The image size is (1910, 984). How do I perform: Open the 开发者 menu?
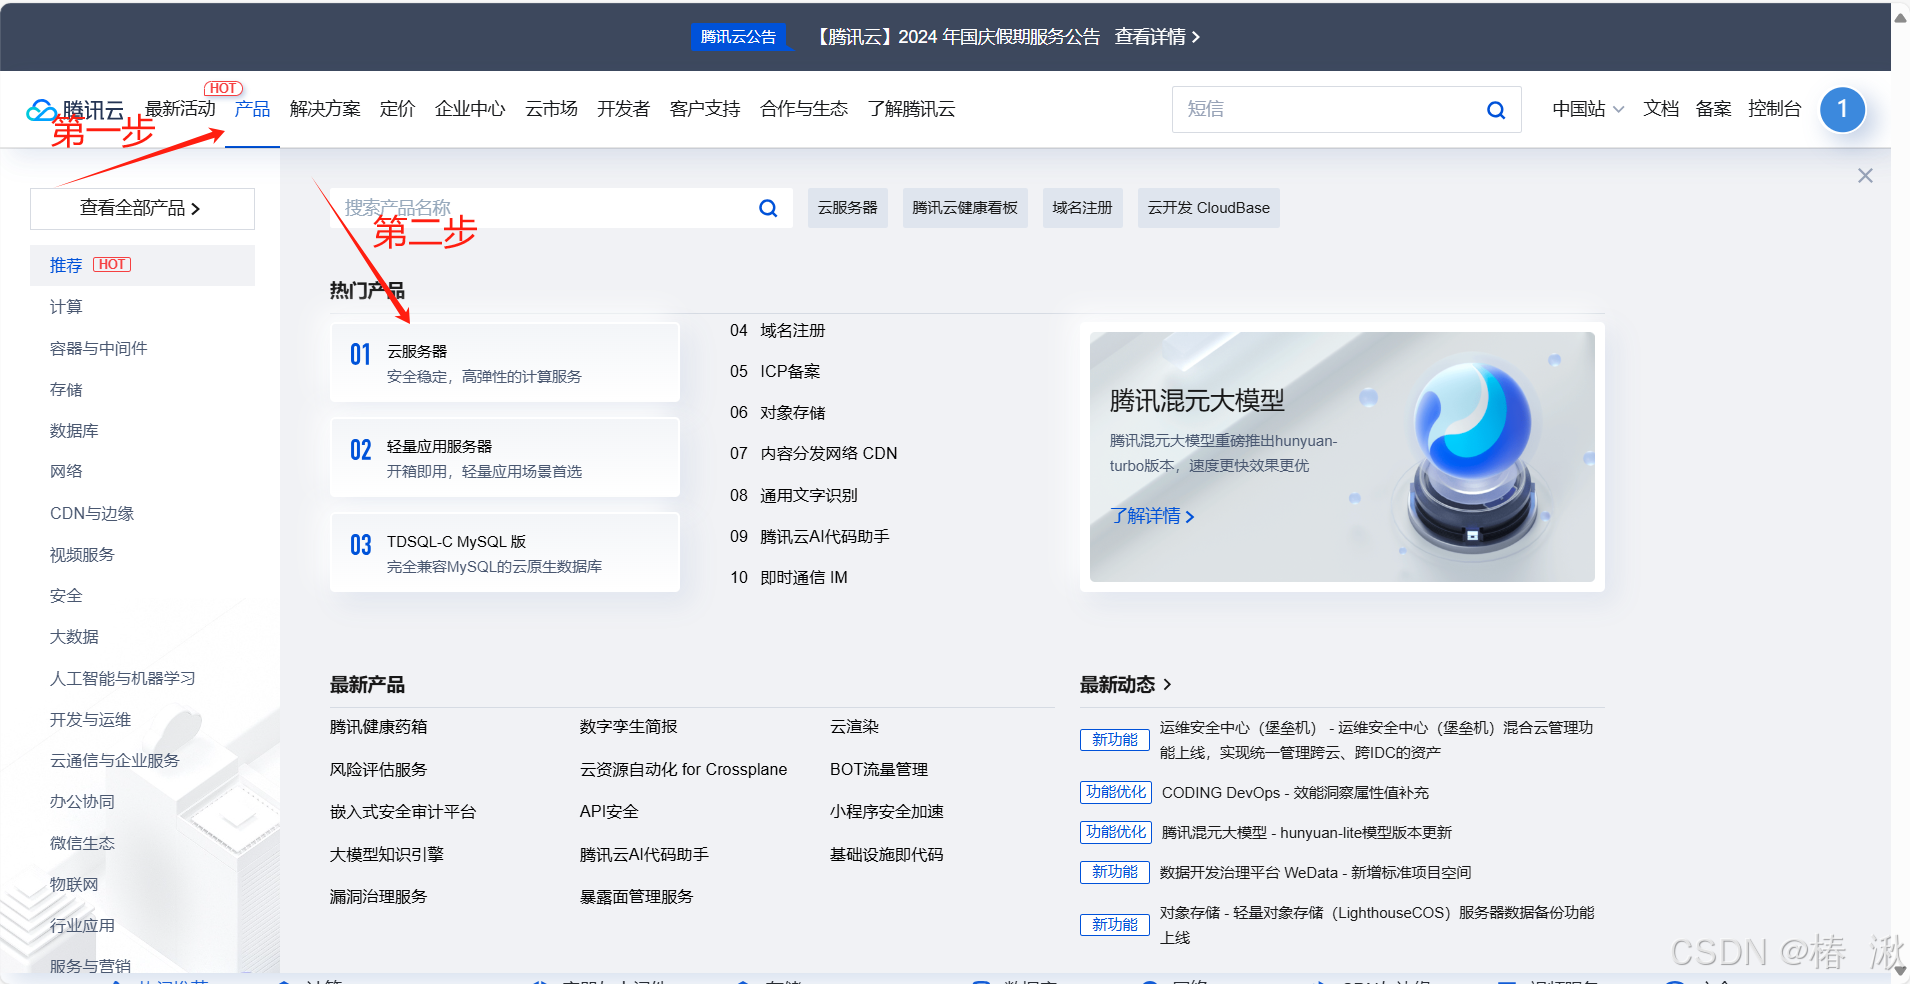(x=623, y=109)
